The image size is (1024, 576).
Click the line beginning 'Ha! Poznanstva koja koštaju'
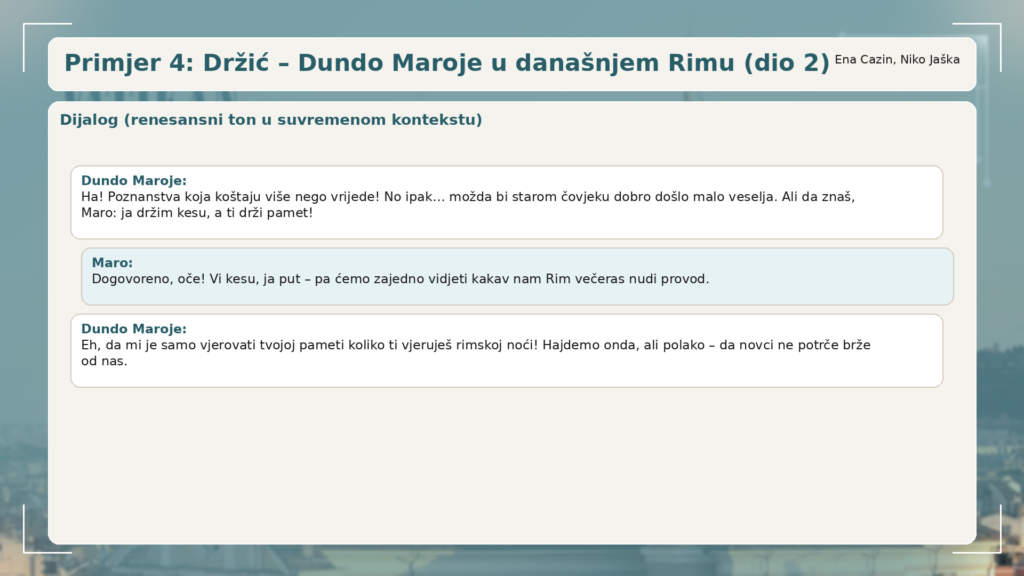[x=467, y=197]
